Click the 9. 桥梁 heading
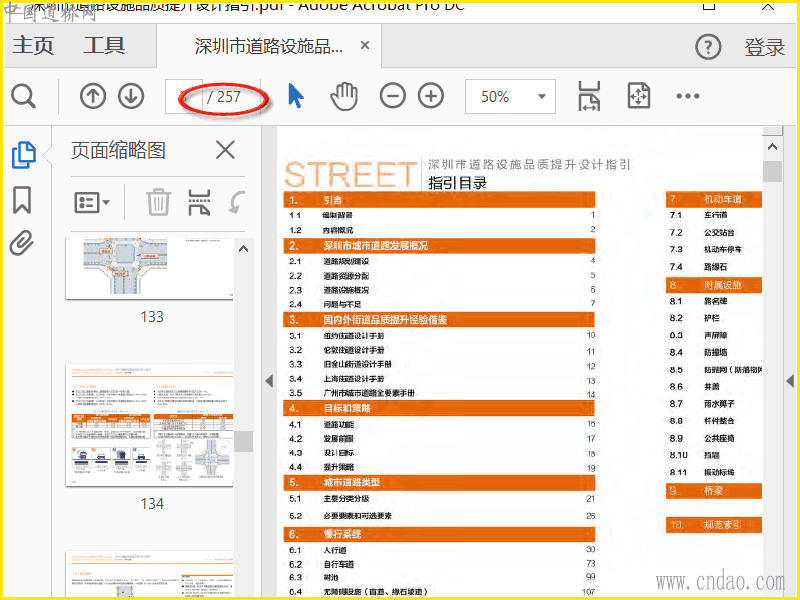The width and height of the screenshot is (800, 600). pyautogui.click(x=714, y=491)
